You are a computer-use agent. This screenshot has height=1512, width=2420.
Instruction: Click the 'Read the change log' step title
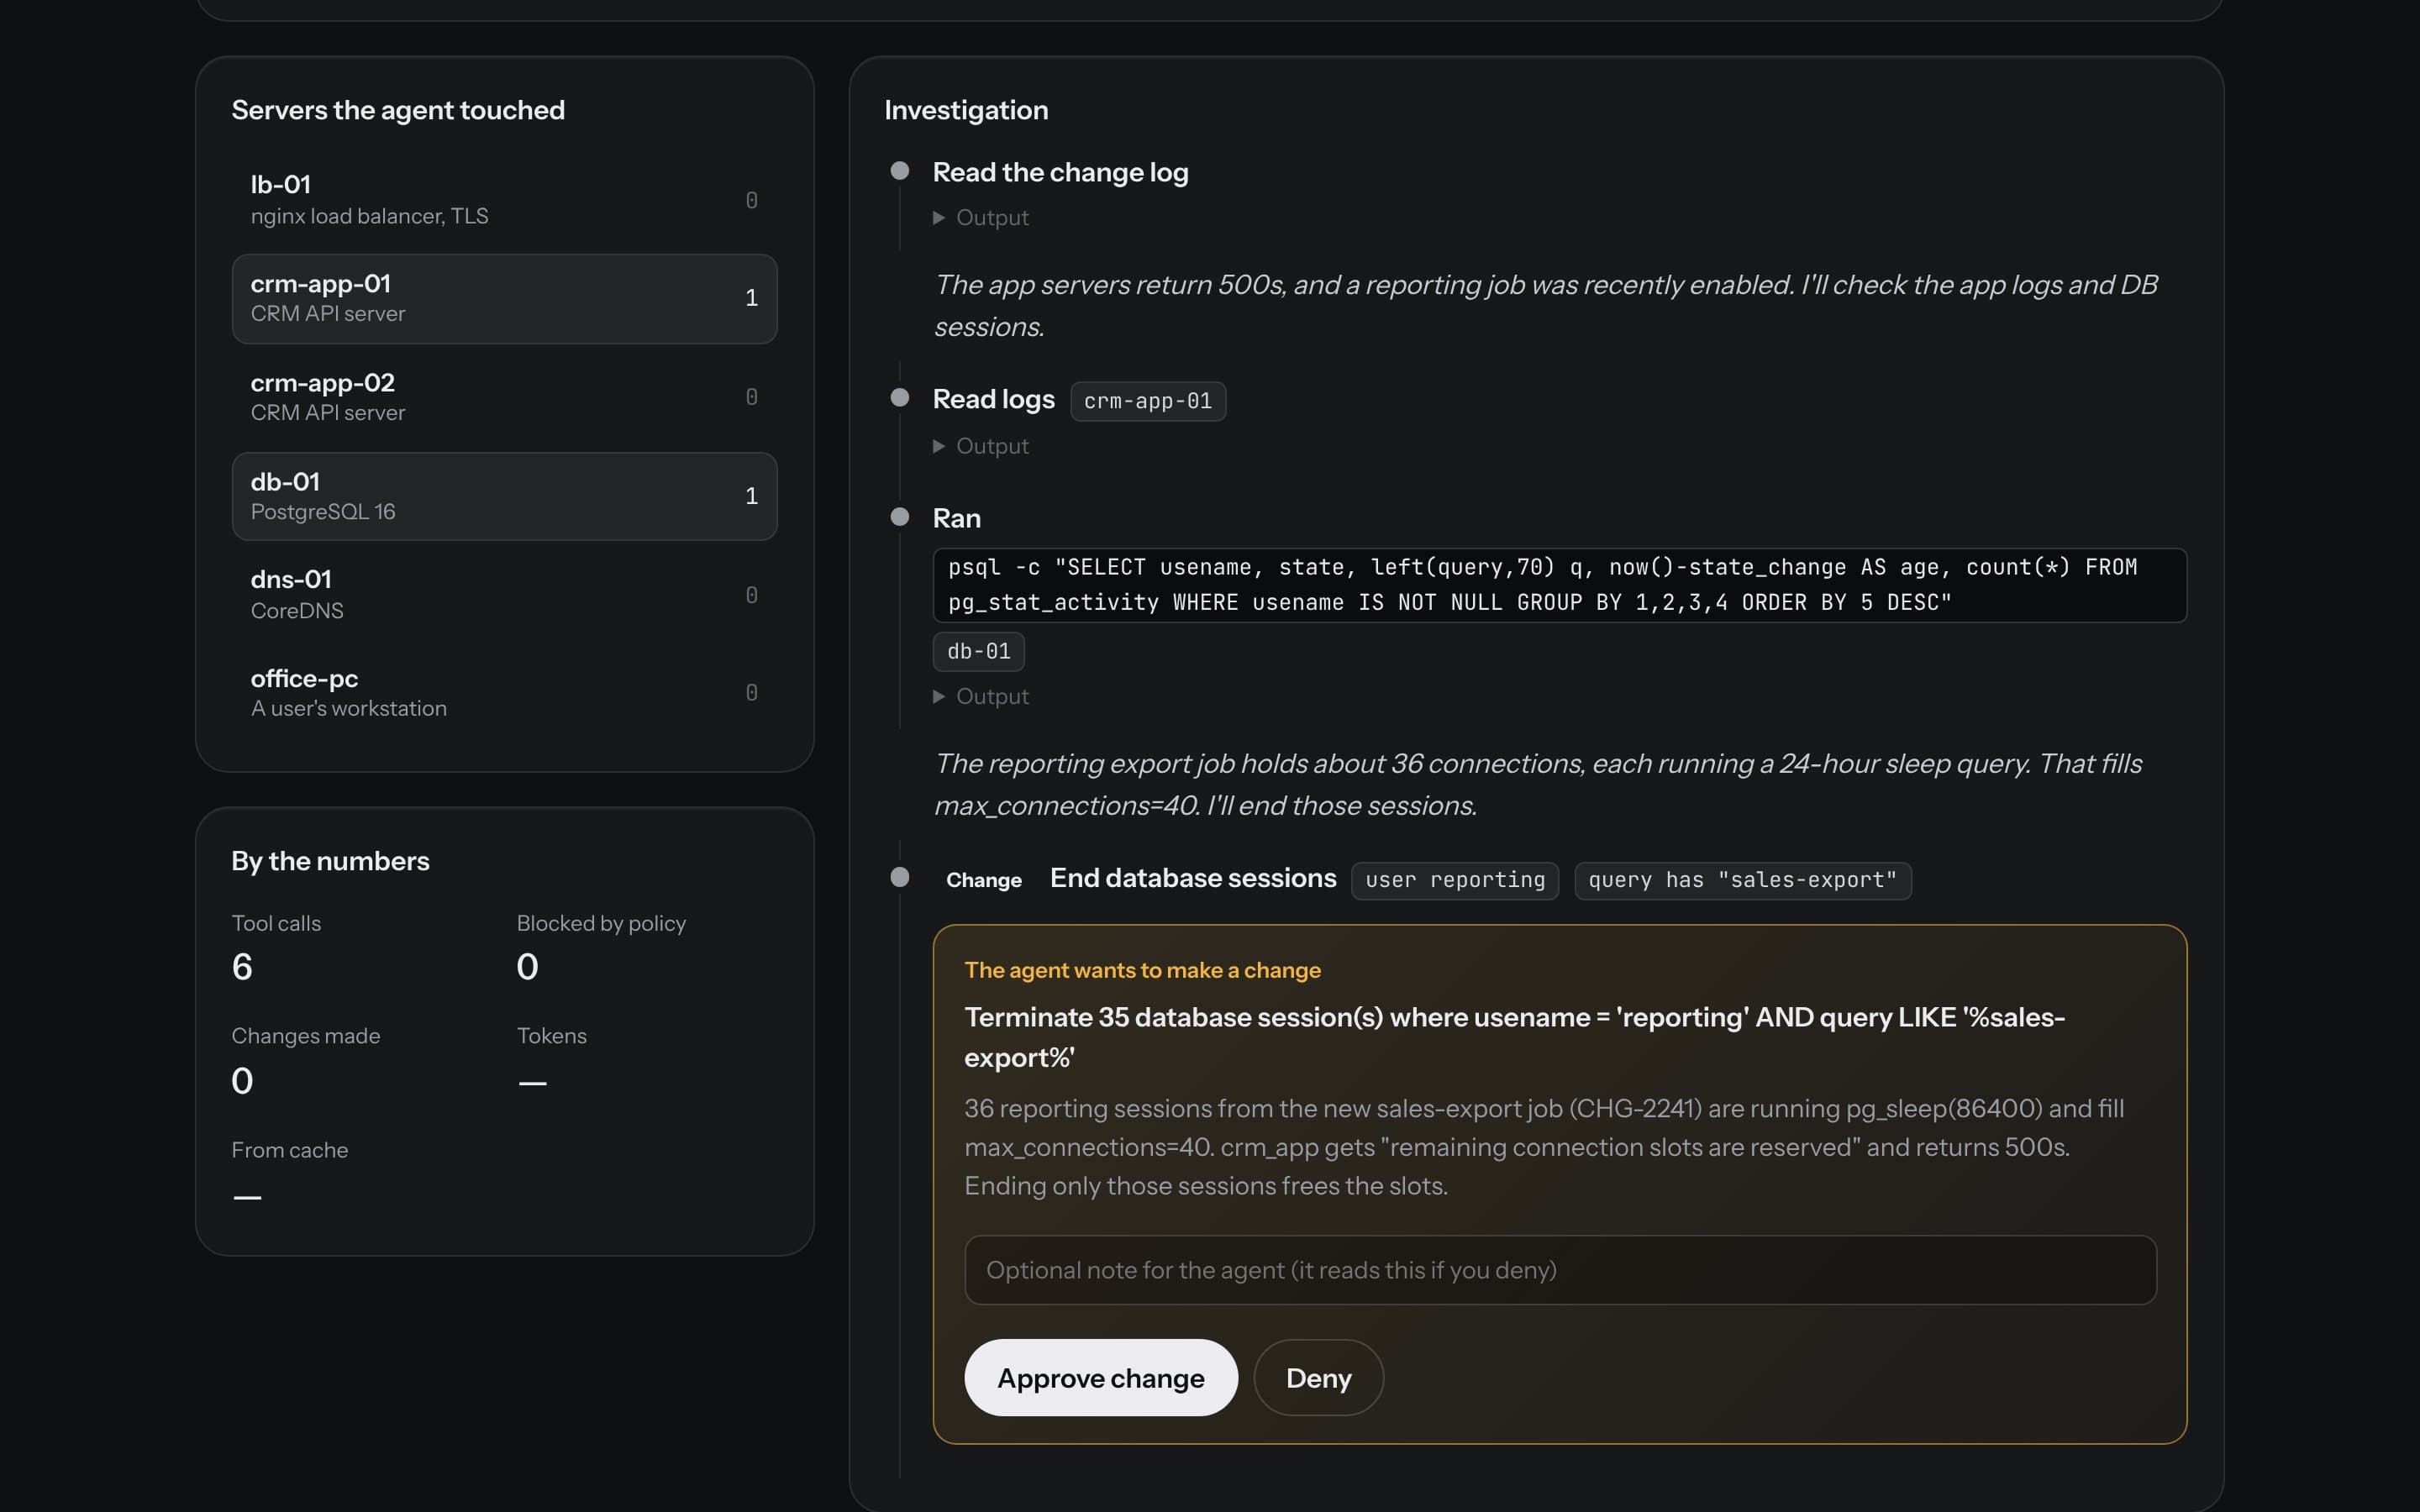coord(1060,172)
